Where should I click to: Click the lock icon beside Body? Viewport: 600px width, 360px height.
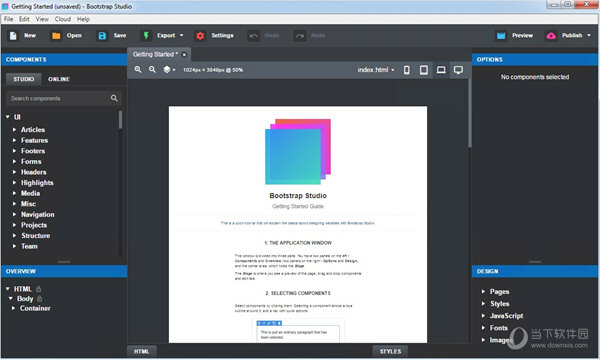40,298
